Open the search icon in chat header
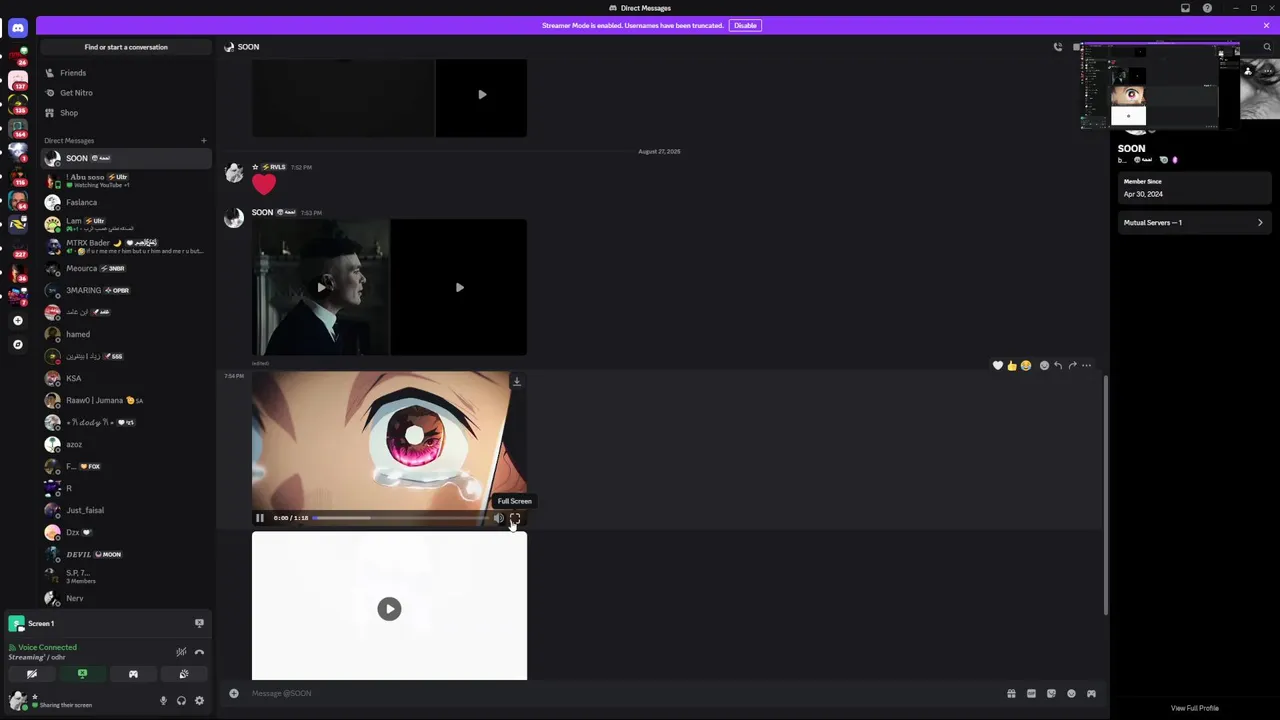 tap(1267, 47)
